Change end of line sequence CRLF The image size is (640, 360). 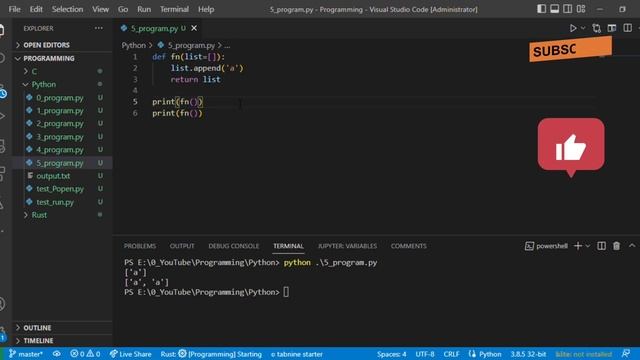click(451, 354)
